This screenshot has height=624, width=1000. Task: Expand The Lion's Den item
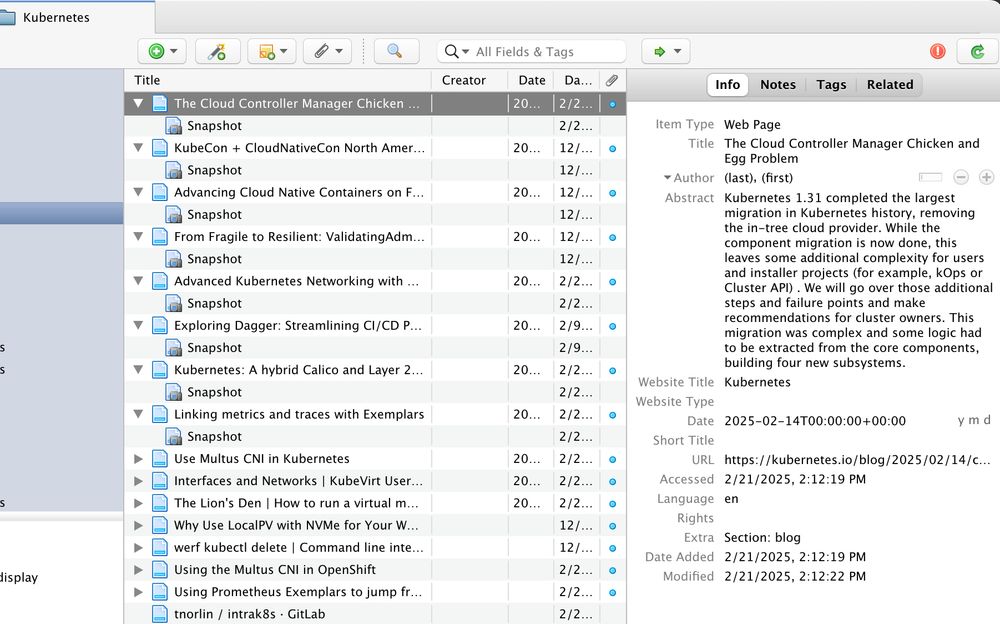click(138, 503)
